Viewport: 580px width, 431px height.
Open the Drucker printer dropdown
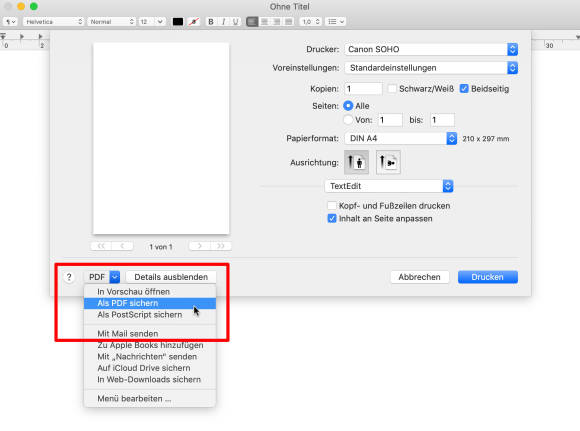point(431,49)
